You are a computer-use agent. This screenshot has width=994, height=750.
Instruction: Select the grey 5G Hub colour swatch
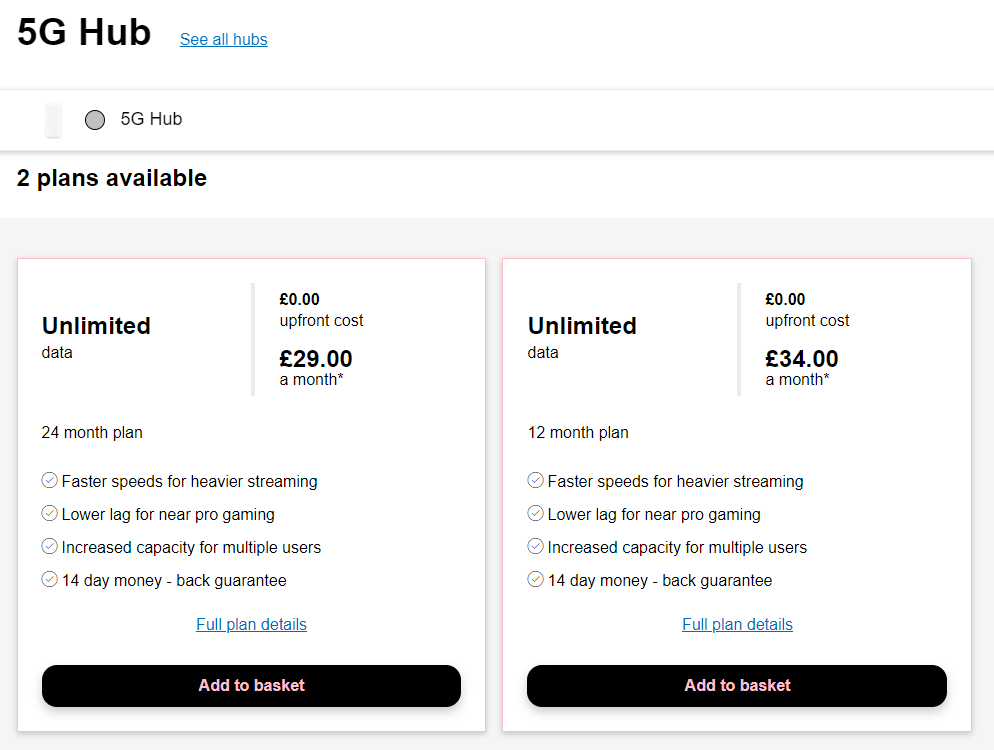point(95,120)
